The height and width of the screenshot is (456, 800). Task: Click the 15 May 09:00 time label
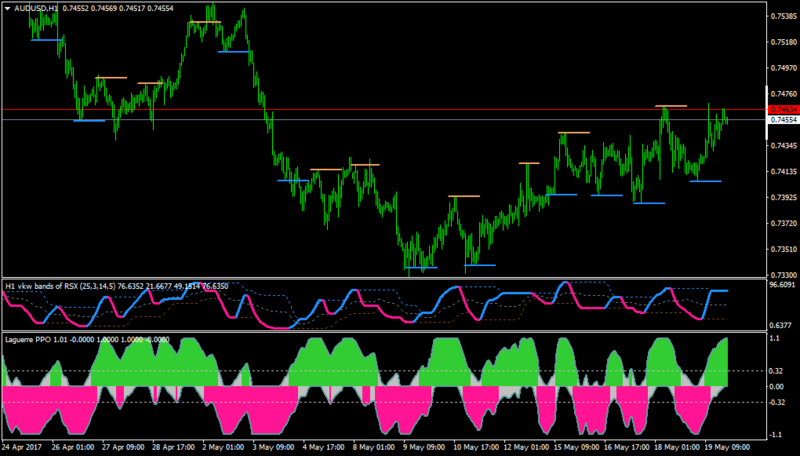(577, 447)
